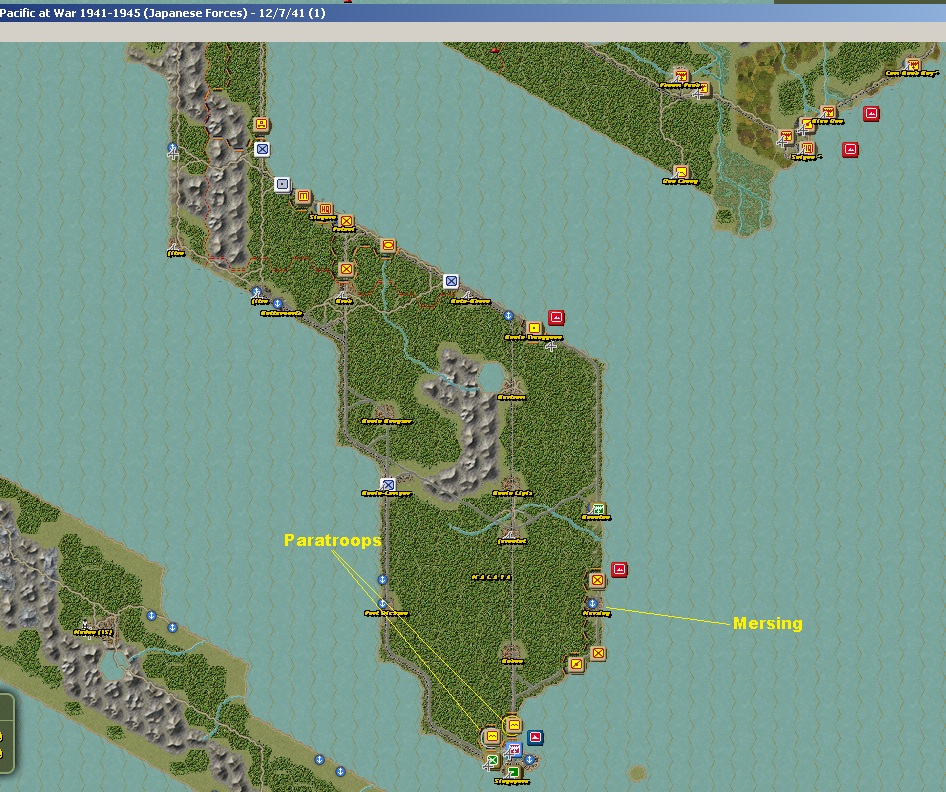Select the red naval counter northeast of Mersing
946x792 pixels.
(x=619, y=569)
